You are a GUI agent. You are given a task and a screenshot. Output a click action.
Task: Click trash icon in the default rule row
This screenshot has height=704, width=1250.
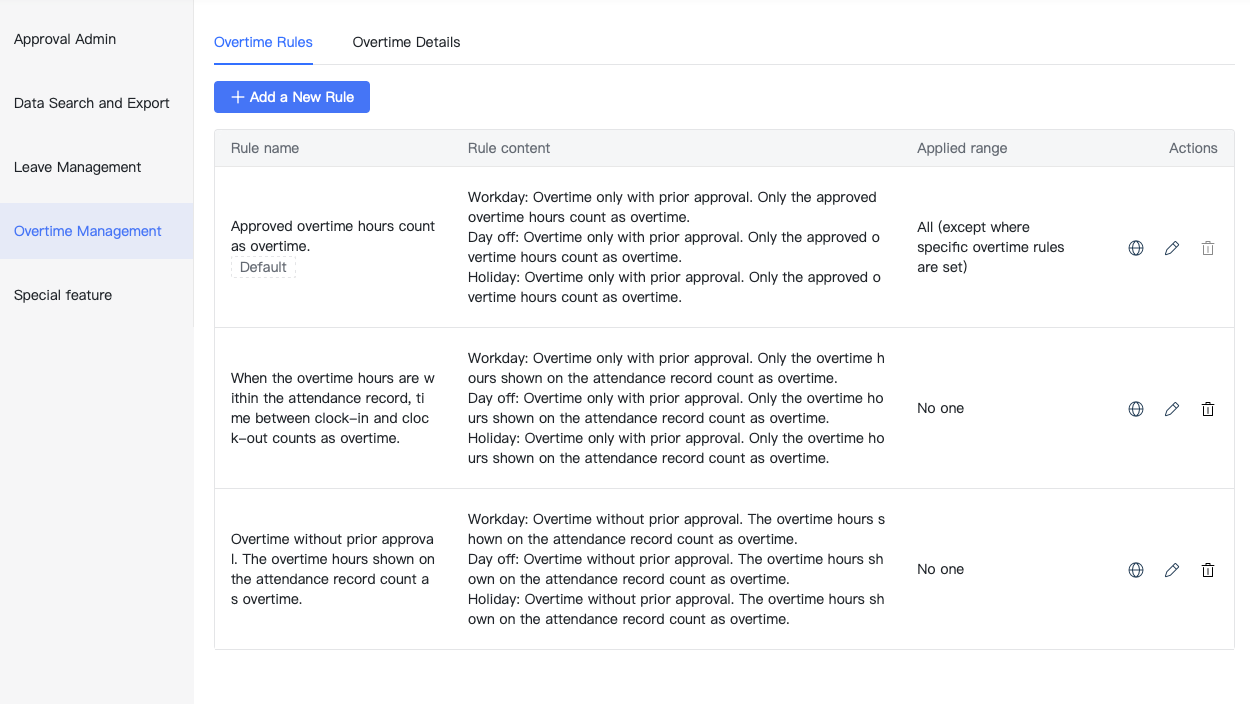click(1208, 248)
